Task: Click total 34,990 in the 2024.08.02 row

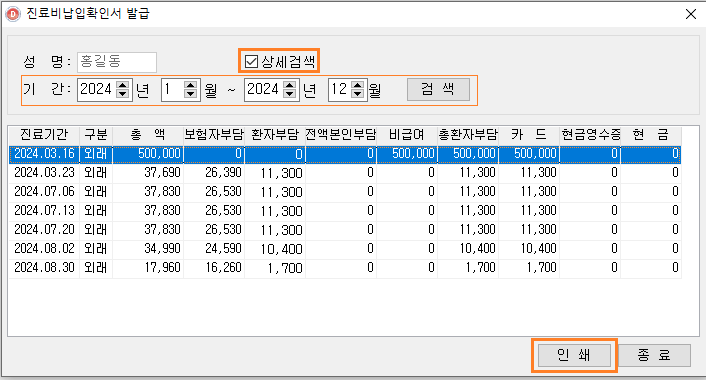Action: pyautogui.click(x=162, y=249)
